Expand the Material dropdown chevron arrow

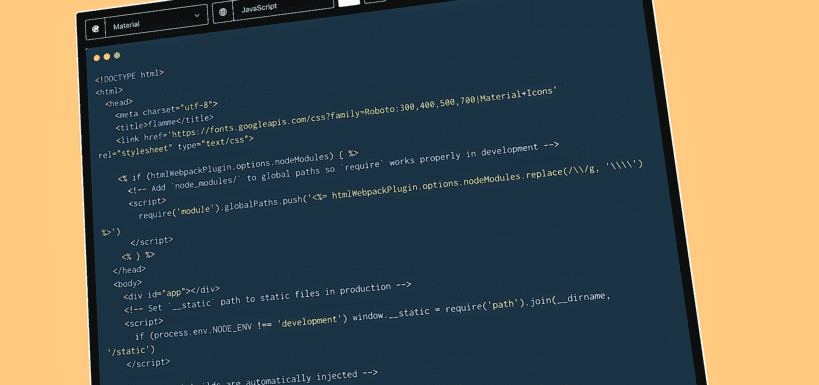[197, 16]
